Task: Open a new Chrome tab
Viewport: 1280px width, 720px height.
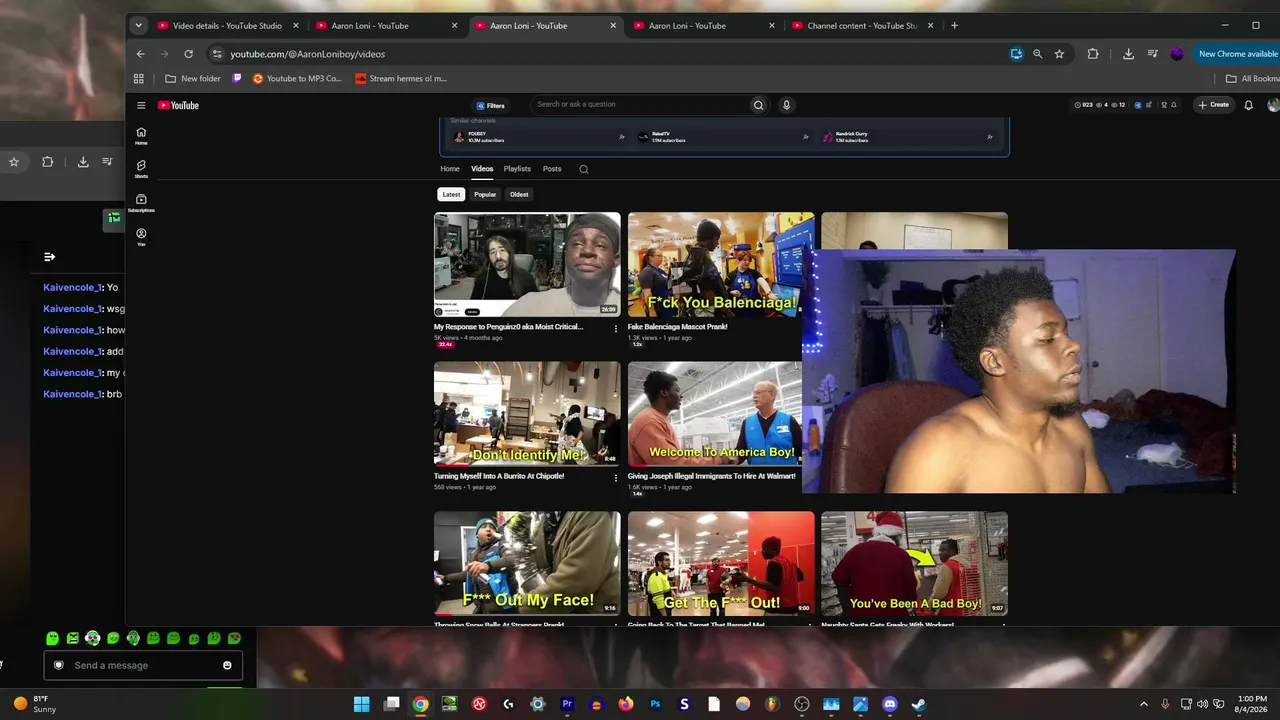Action: [954, 26]
